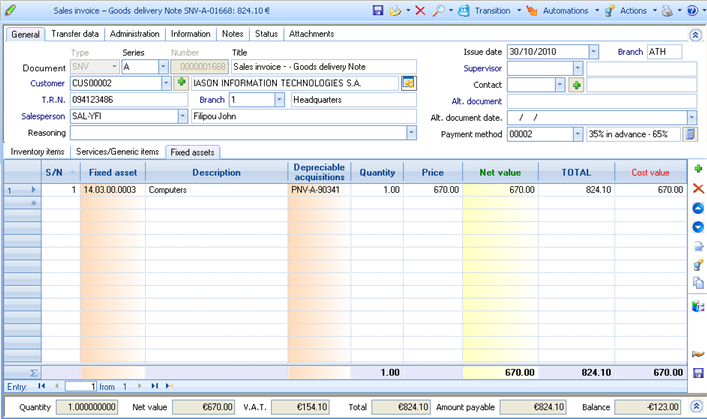Switch to Administration tab
The width and height of the screenshot is (707, 419).
click(134, 34)
